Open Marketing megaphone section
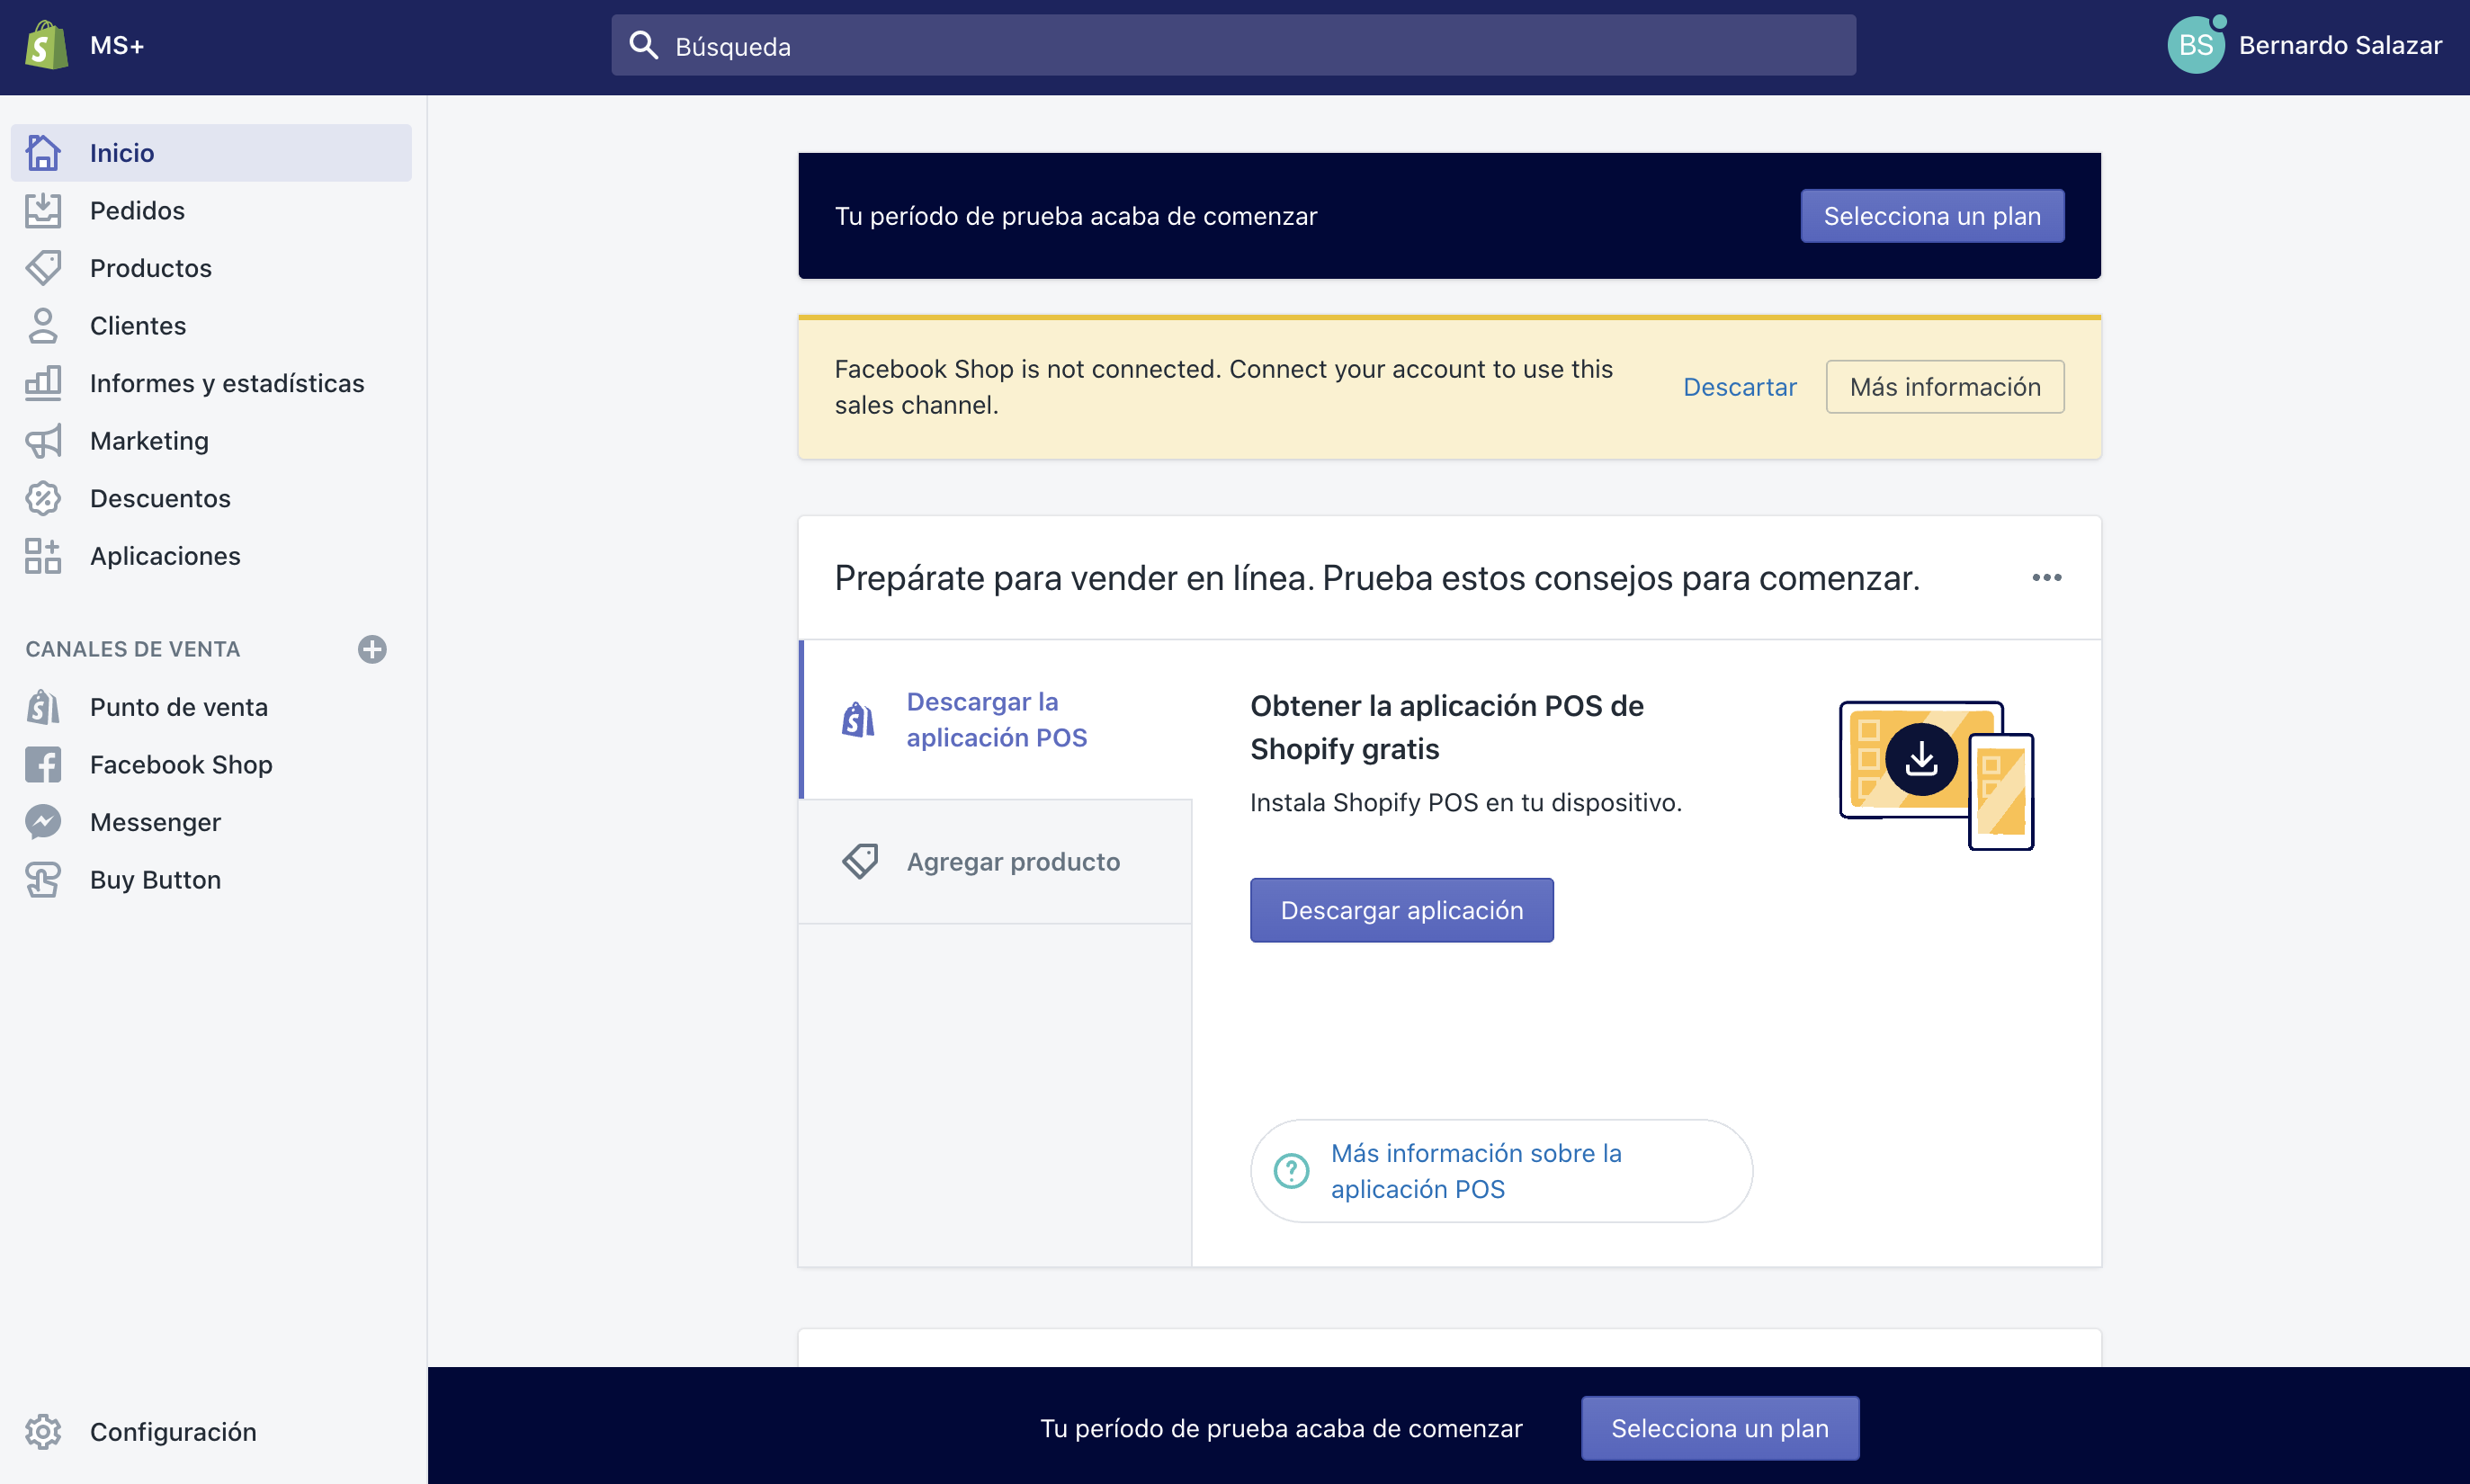The width and height of the screenshot is (2470, 1484). point(149,441)
